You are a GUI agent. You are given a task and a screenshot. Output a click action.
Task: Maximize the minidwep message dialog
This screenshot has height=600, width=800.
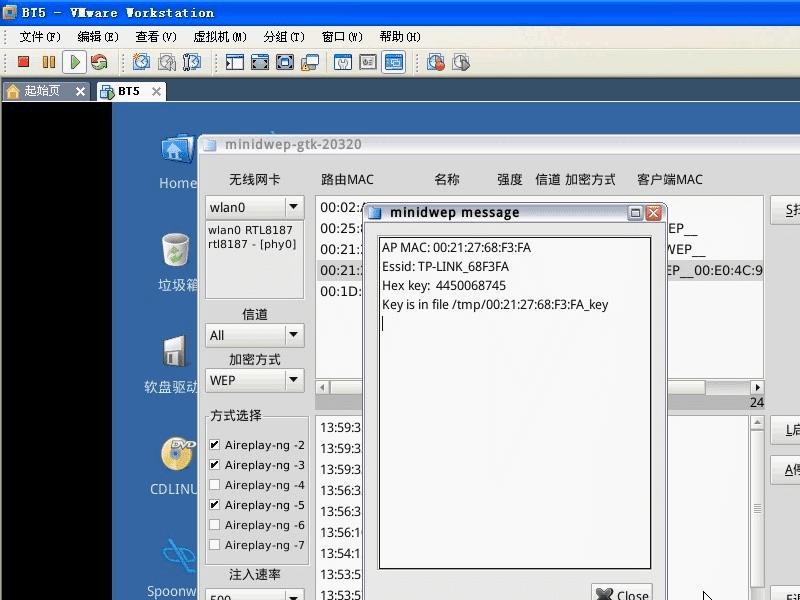[635, 213]
